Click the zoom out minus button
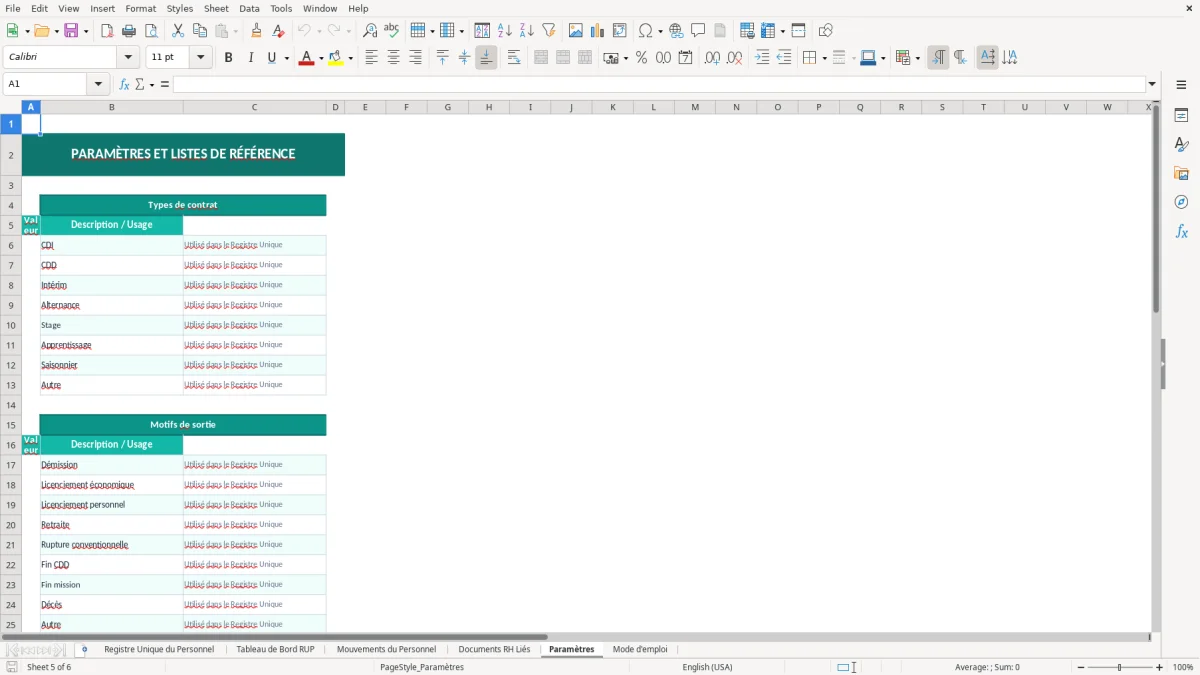Screen dimensions: 1200x675 point(1081,667)
